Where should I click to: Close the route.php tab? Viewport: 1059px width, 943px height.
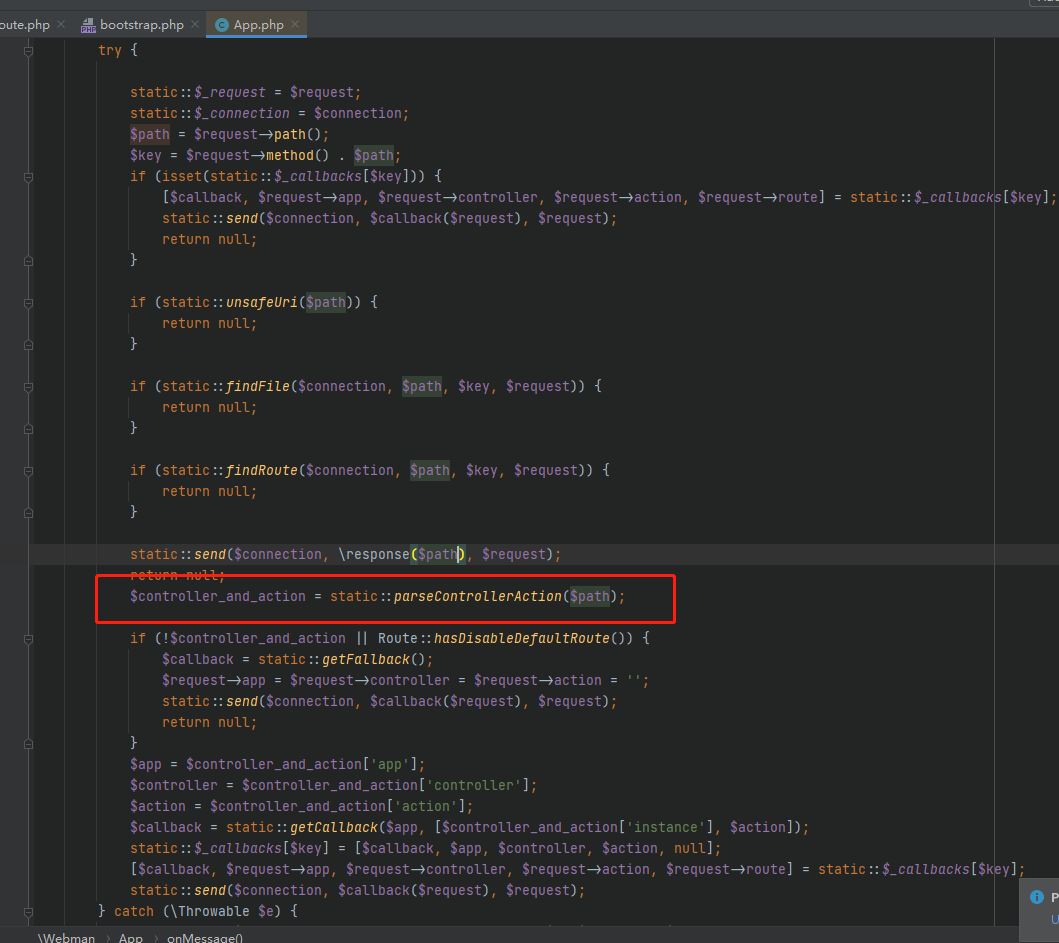[61, 24]
